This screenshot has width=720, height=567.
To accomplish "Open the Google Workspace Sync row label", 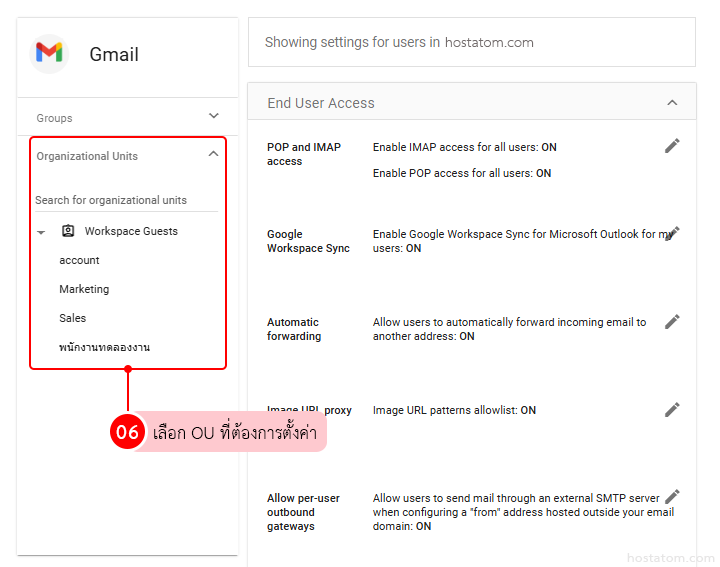I will point(308,241).
